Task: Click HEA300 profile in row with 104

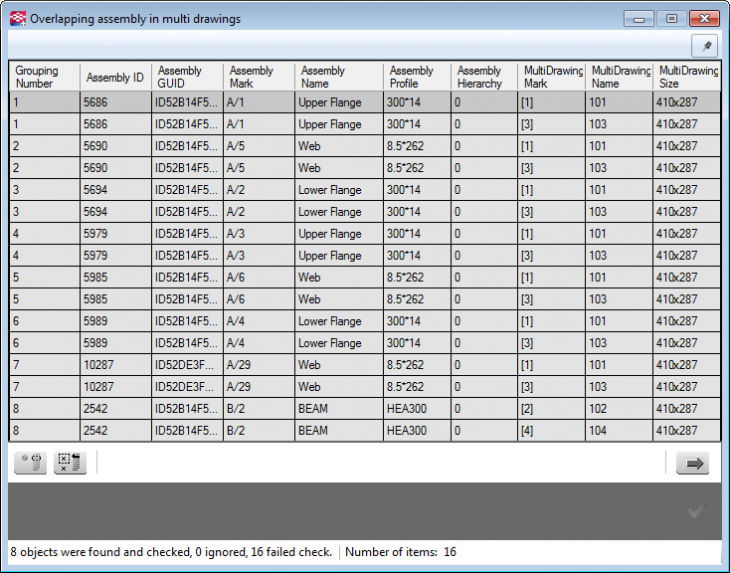Action: [417, 431]
